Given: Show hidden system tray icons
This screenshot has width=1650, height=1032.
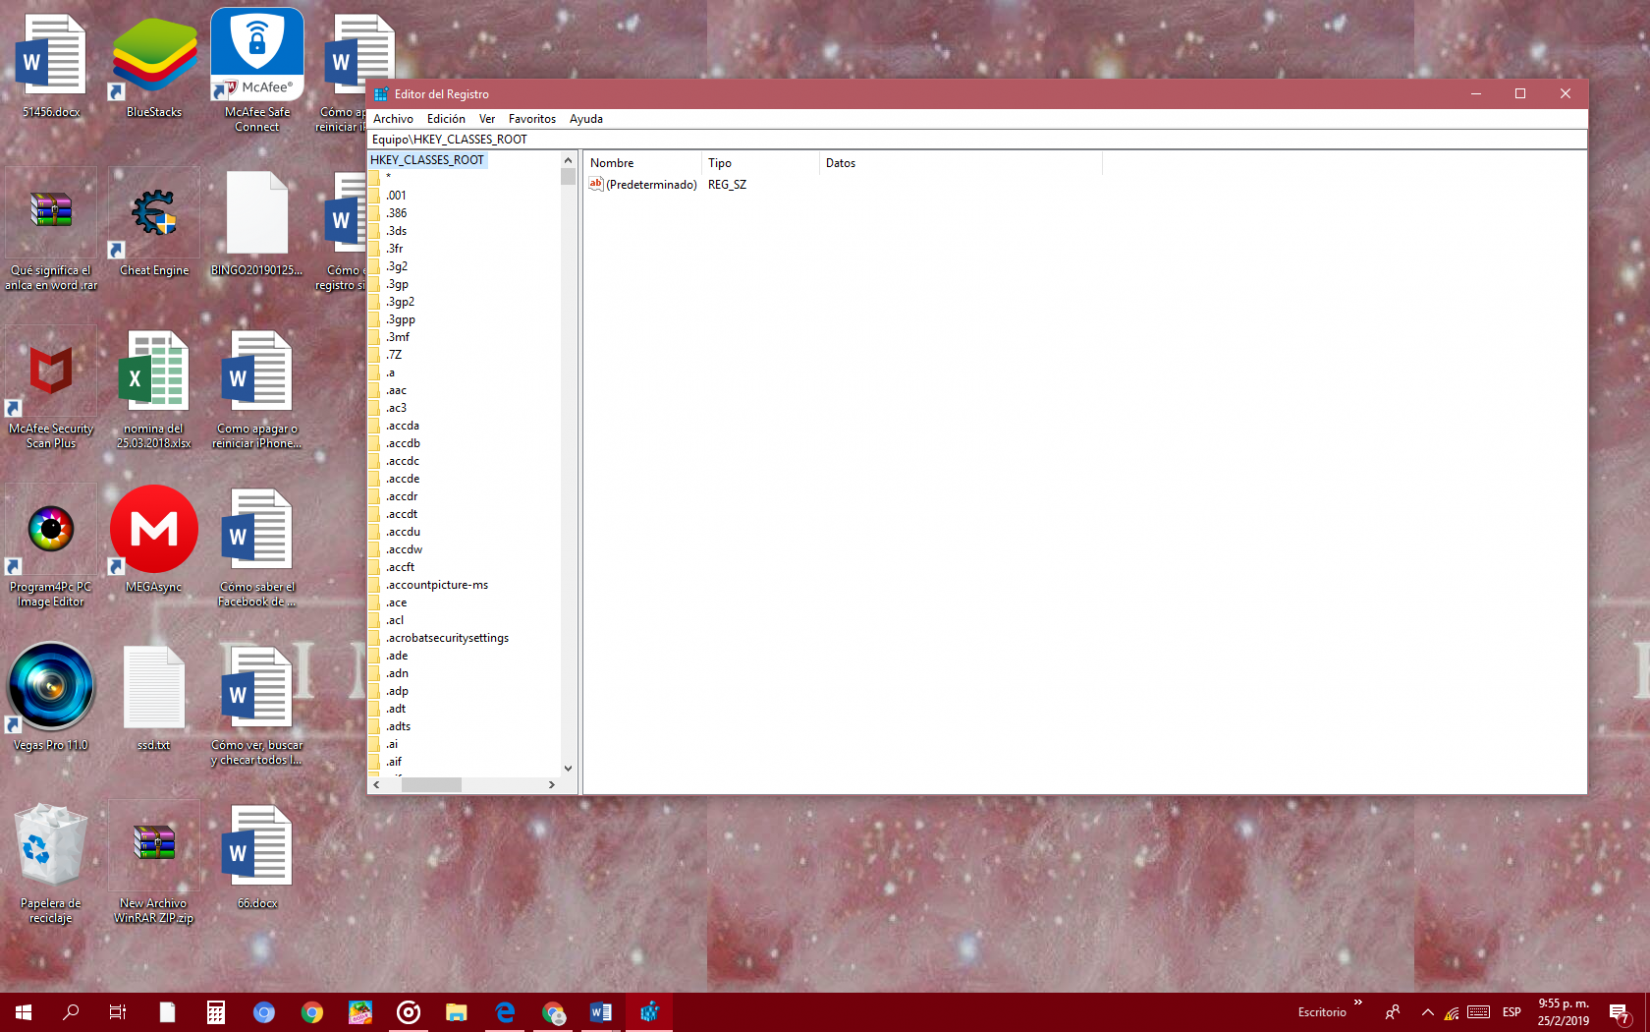Looking at the screenshot, I should pyautogui.click(x=1427, y=1012).
